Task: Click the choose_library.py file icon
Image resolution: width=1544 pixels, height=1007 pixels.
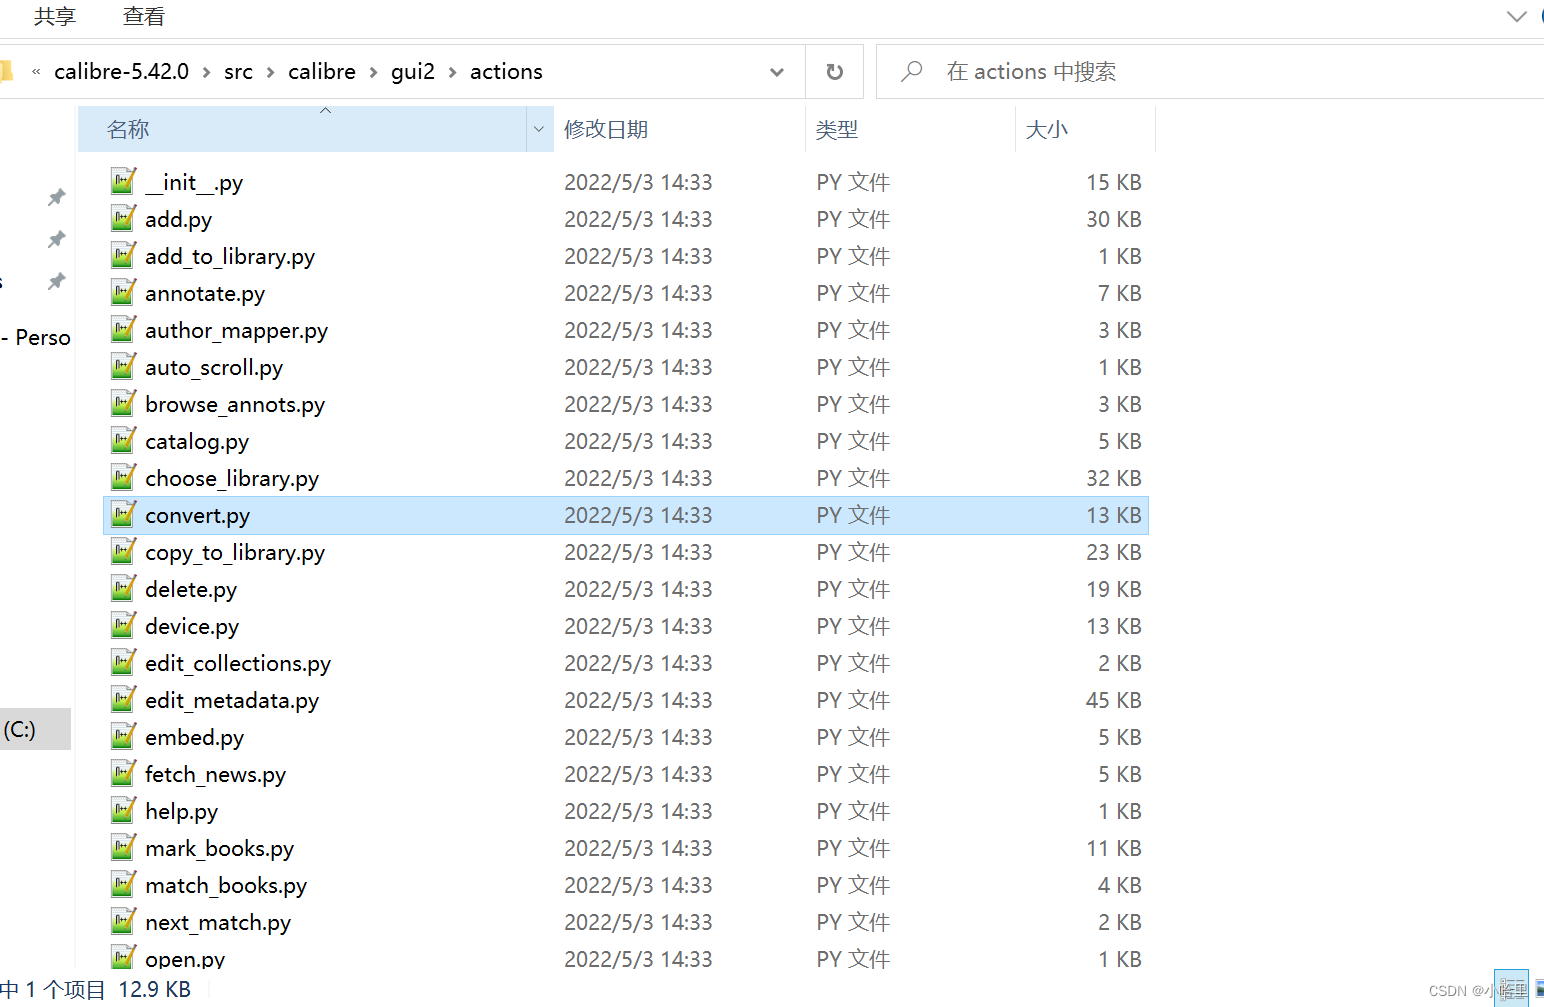Action: point(123,477)
